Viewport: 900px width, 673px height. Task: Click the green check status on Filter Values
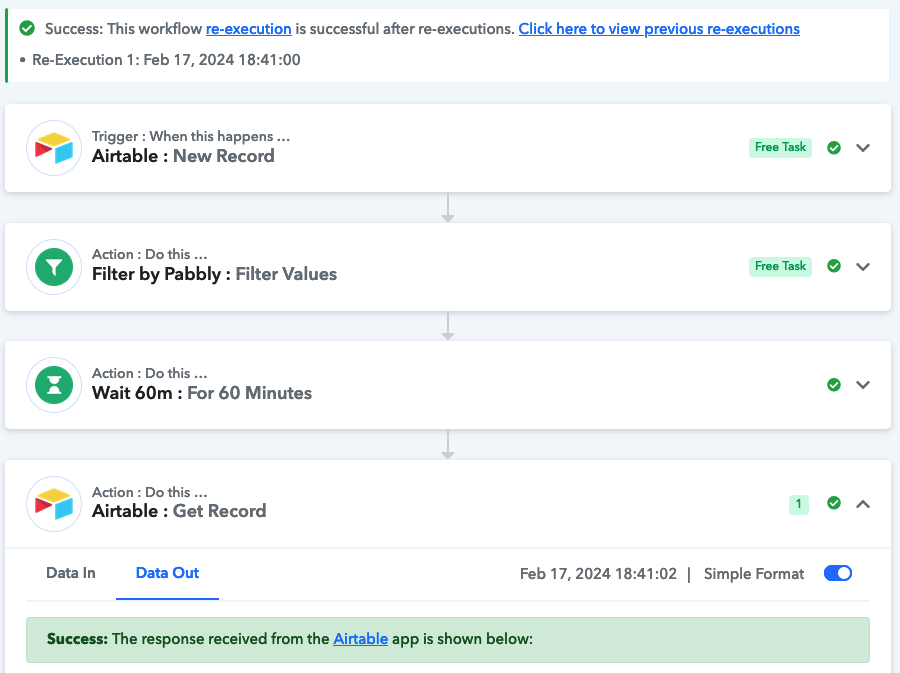coord(834,266)
